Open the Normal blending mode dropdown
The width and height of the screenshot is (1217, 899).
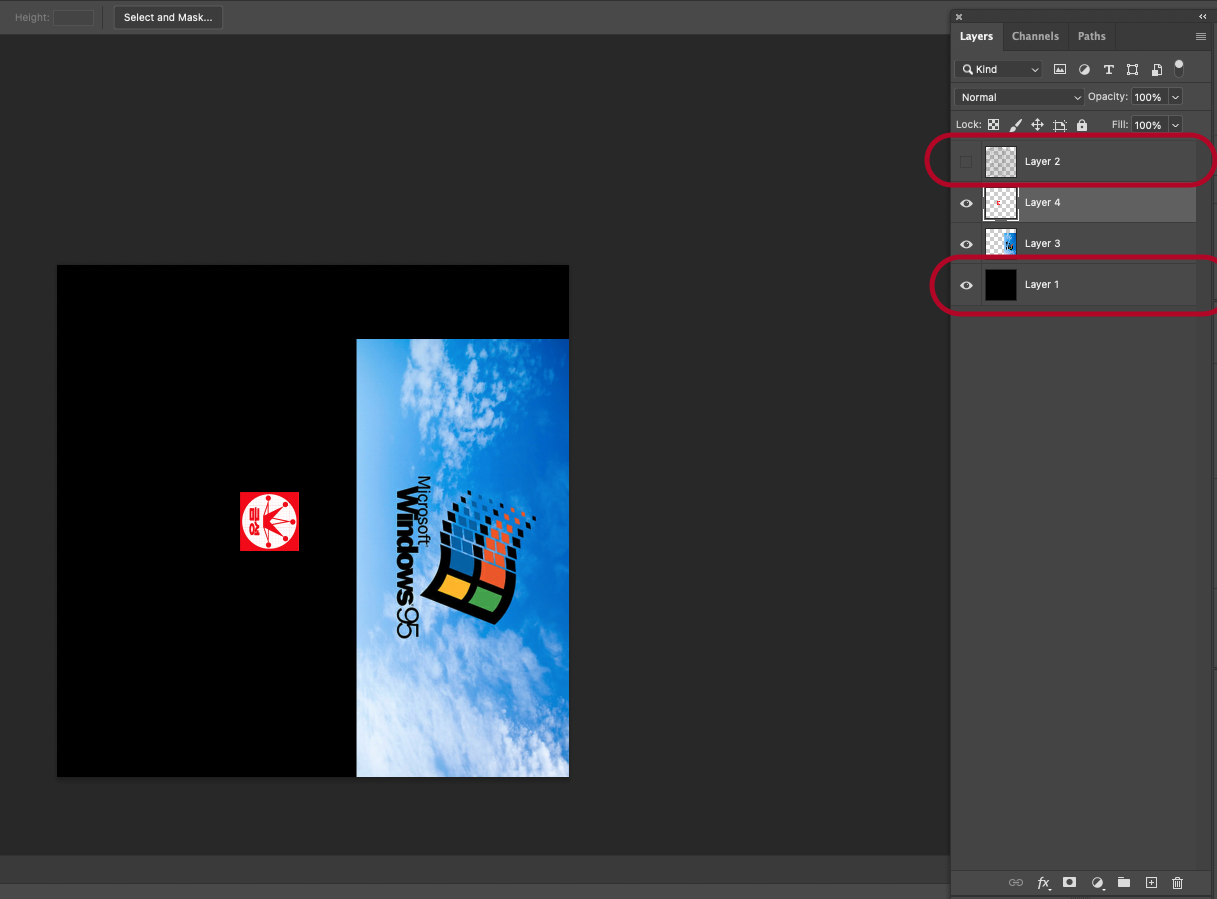(x=1019, y=97)
